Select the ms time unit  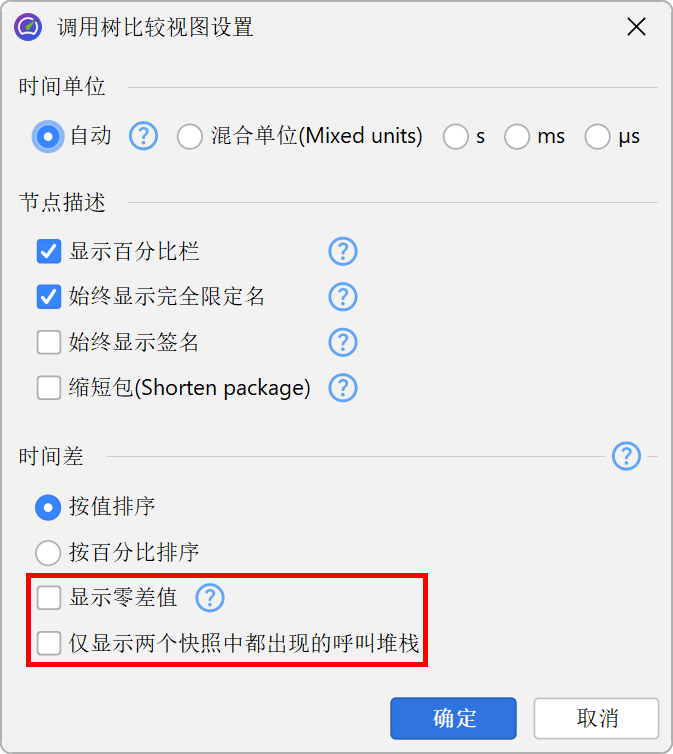pyautogui.click(x=517, y=137)
